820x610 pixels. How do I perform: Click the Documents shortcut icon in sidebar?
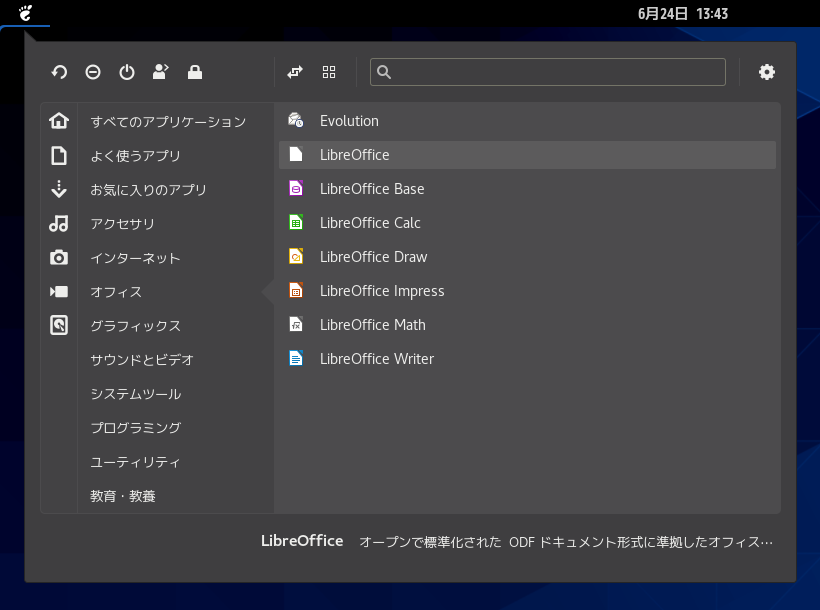point(59,155)
